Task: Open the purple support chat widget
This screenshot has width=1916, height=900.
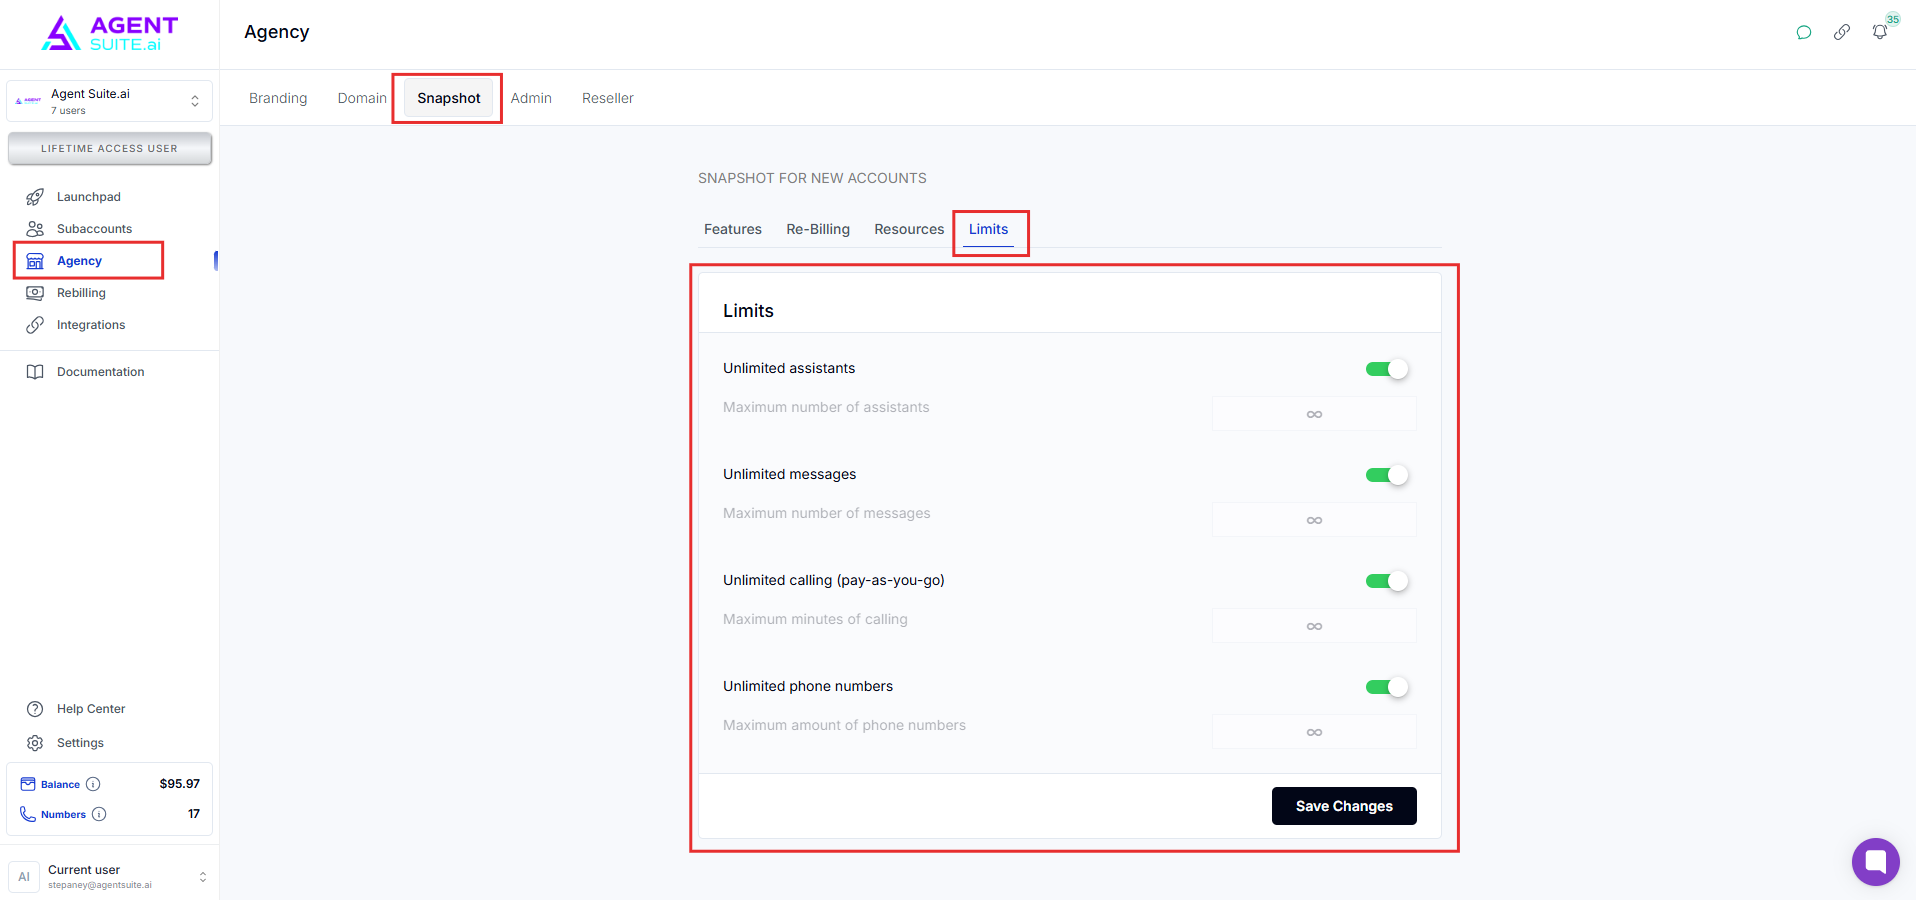Action: (1875, 861)
